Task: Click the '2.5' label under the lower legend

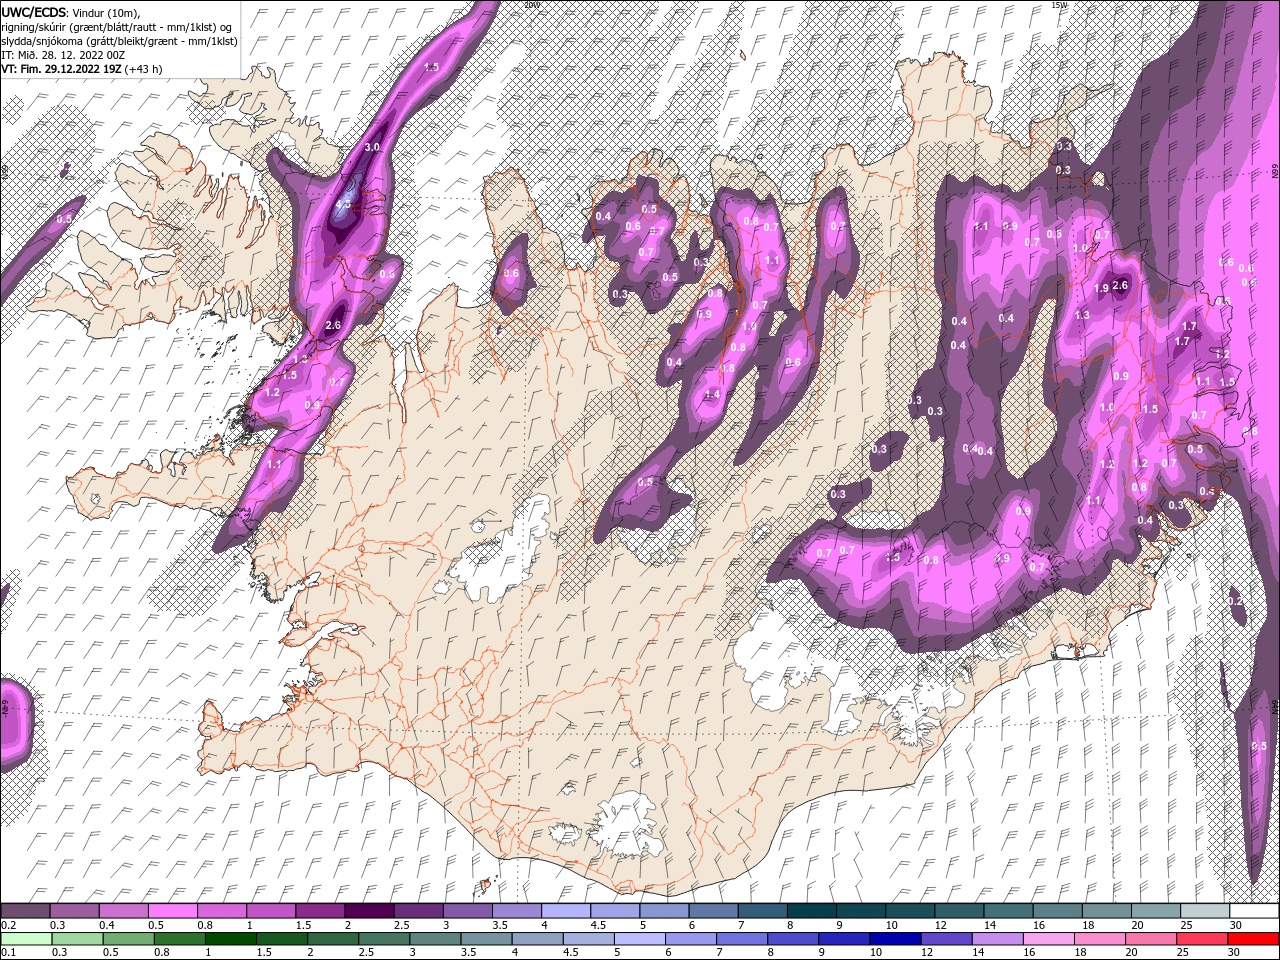Action: tap(365, 952)
